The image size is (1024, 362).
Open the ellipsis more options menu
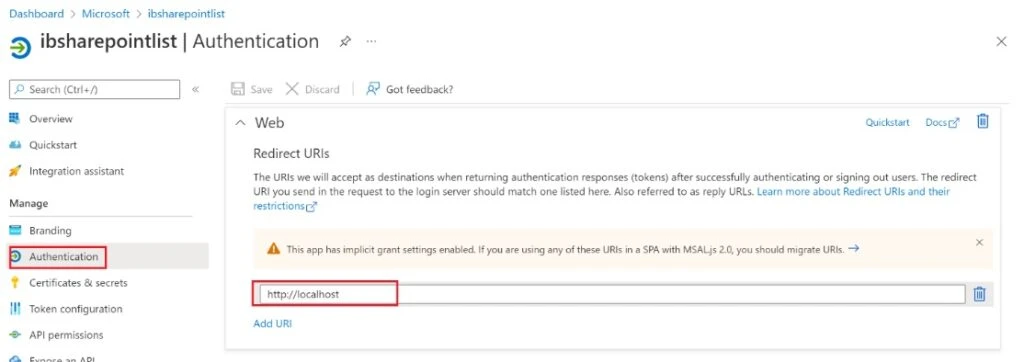coord(371,41)
